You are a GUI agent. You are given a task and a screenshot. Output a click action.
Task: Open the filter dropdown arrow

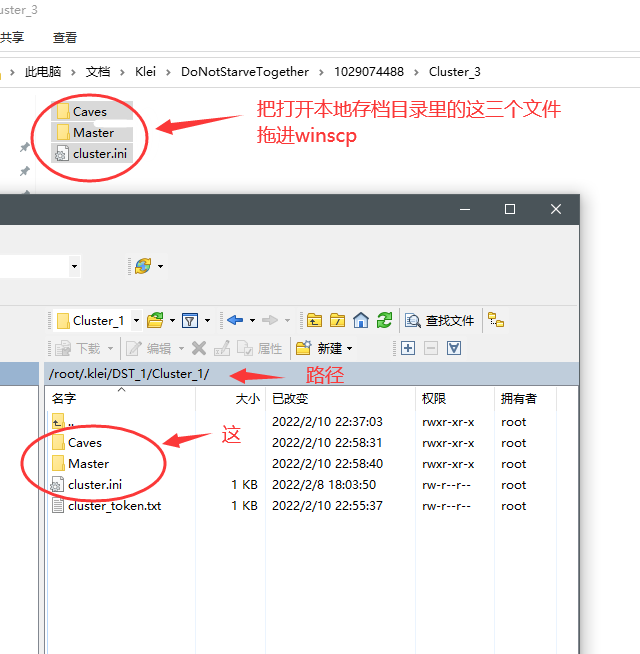207,321
